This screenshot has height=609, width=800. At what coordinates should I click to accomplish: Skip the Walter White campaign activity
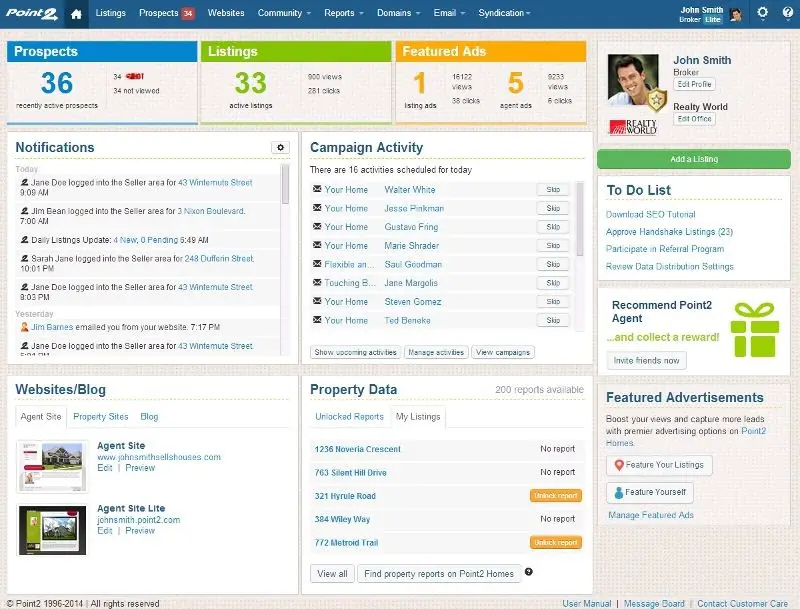click(553, 190)
